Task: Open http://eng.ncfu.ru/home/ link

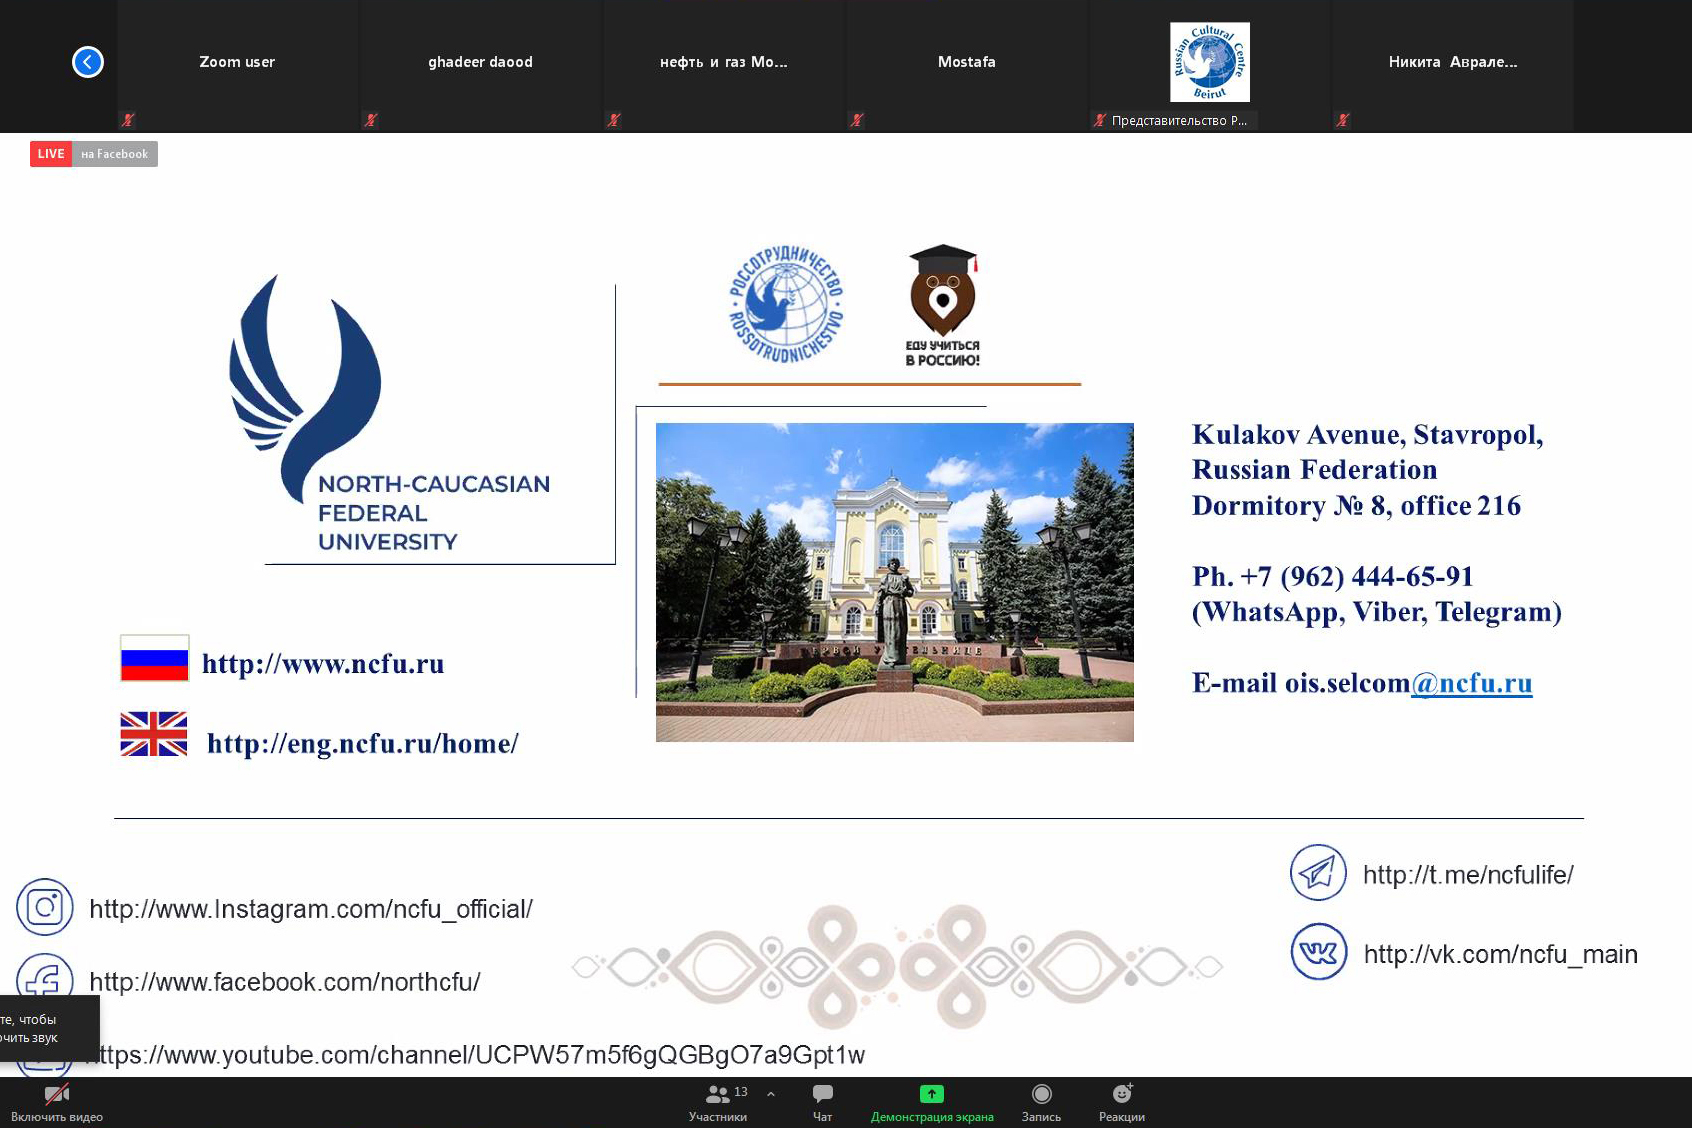Action: click(362, 744)
